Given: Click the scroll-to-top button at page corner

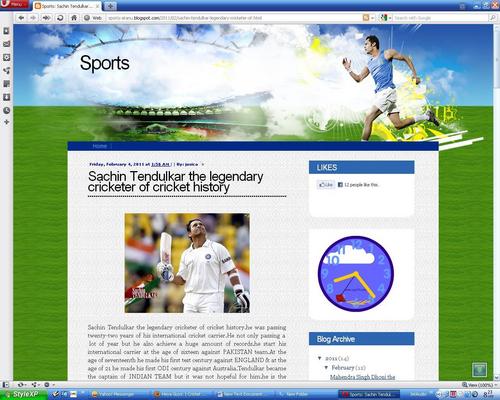Looking at the screenshot, I should 480,369.
